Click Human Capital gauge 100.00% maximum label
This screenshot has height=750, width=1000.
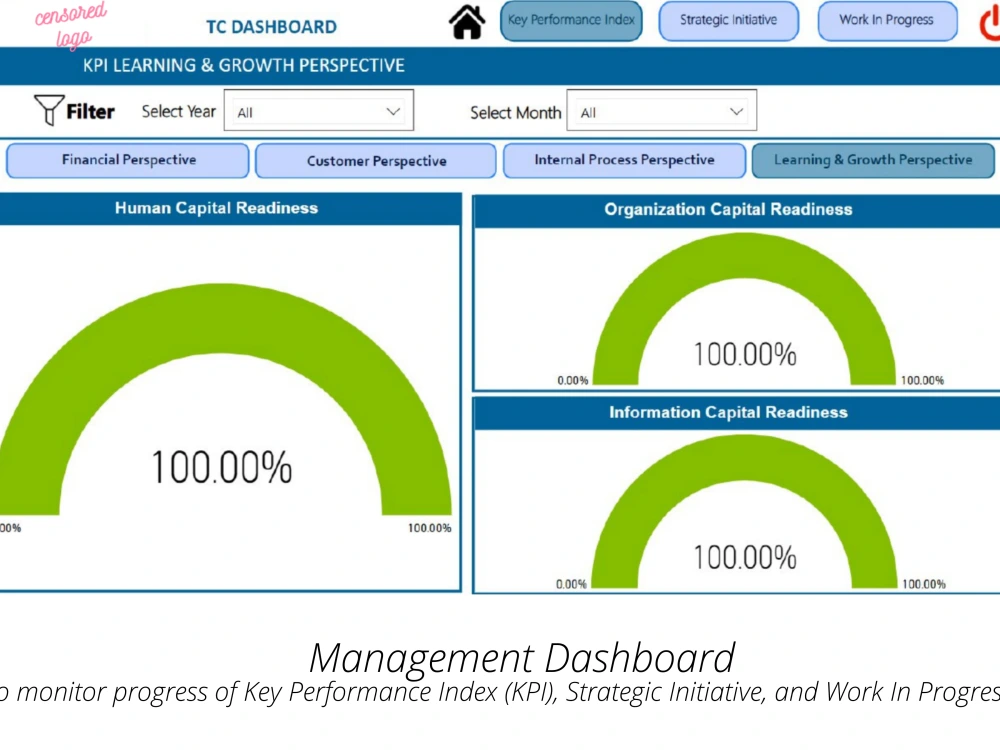coord(429,528)
